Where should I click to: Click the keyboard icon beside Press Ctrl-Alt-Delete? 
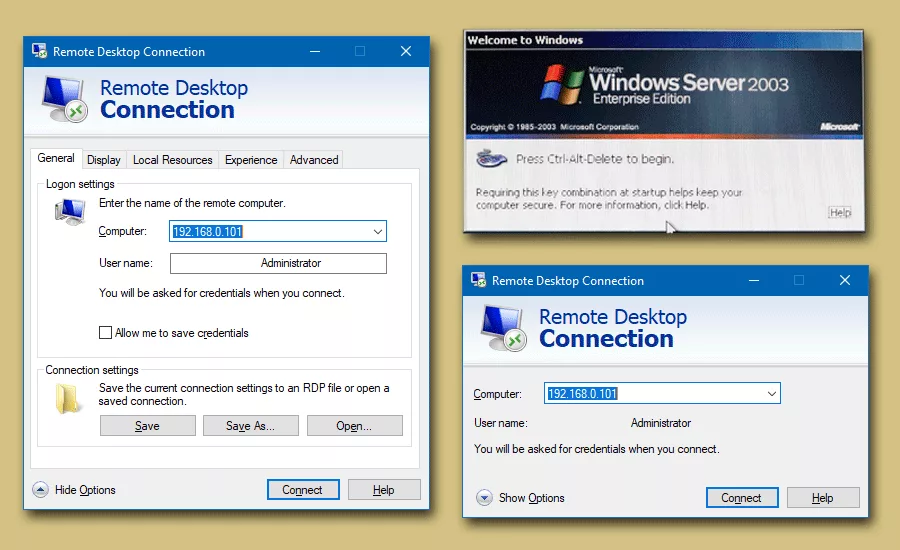pos(490,158)
